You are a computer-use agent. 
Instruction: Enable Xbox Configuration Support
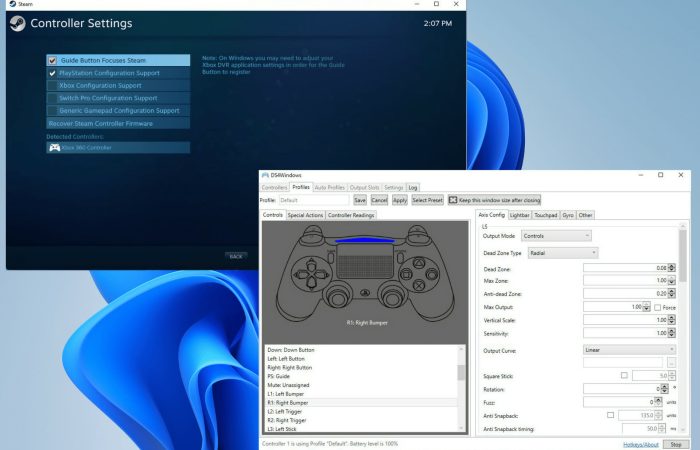click(52, 85)
